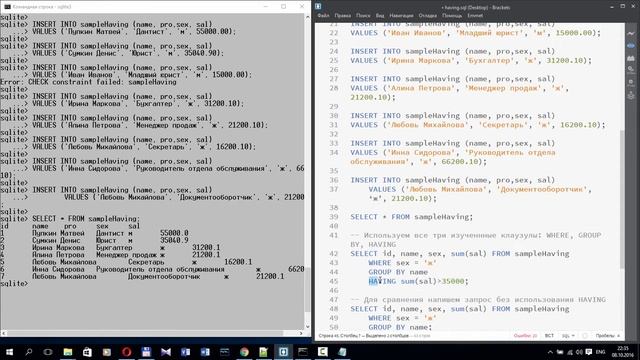Switch to the command prompt taskbar icon
Screen dimensions: 640x360
(303, 351)
